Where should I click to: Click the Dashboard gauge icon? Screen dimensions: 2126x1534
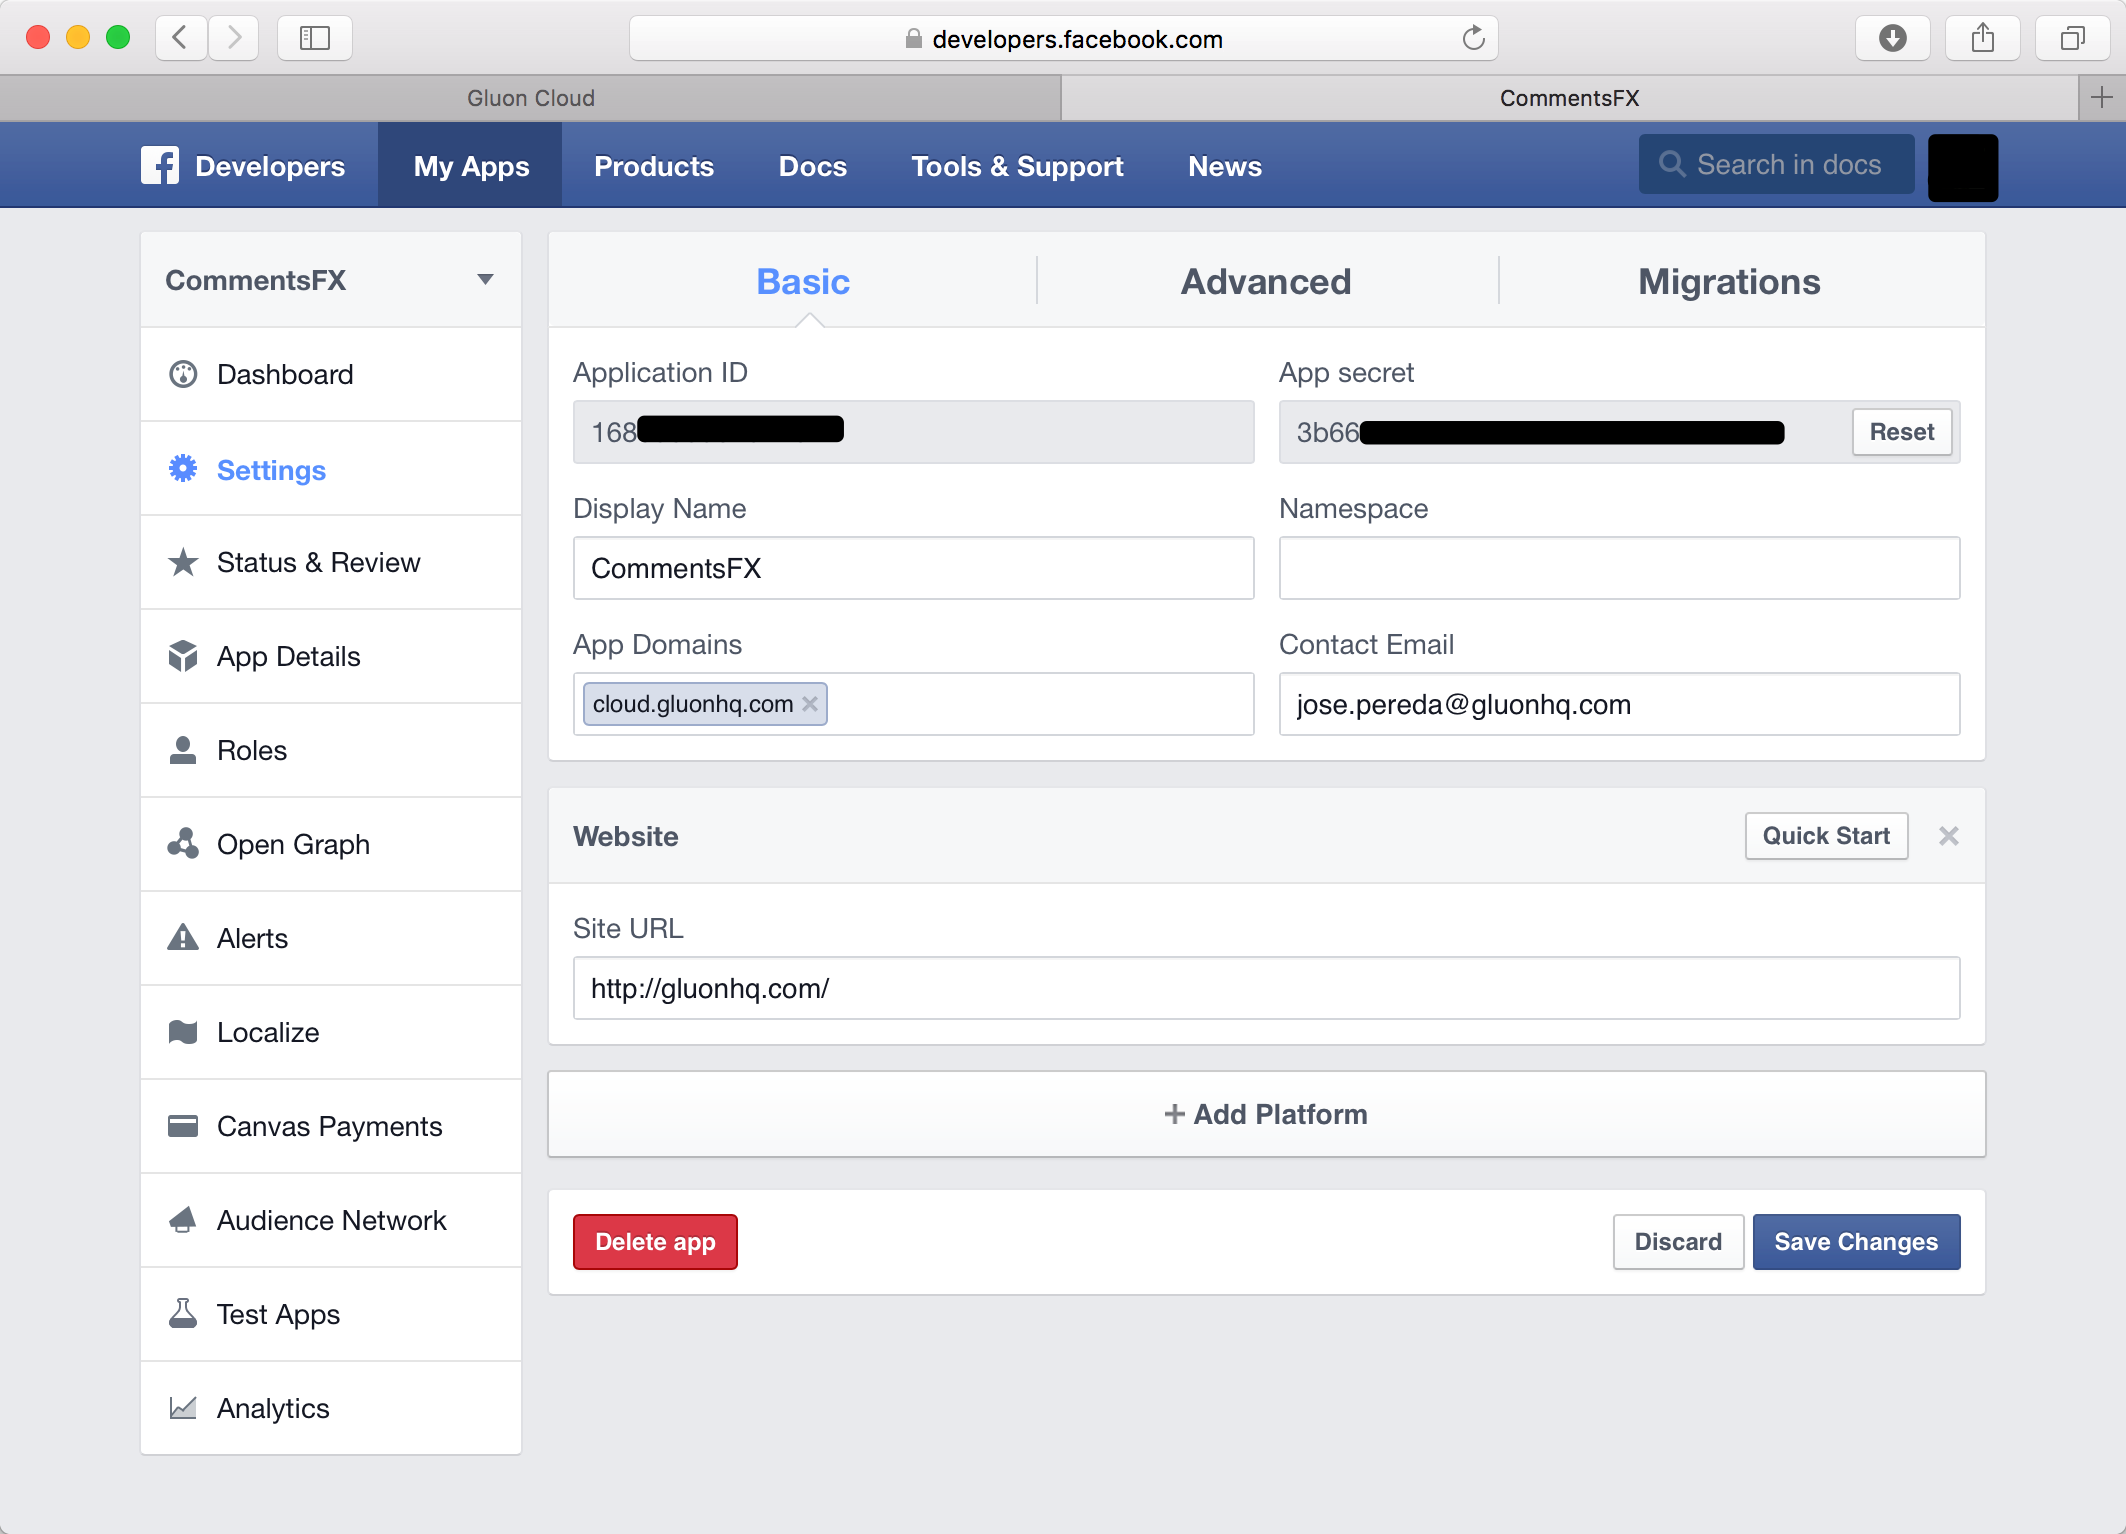point(183,374)
